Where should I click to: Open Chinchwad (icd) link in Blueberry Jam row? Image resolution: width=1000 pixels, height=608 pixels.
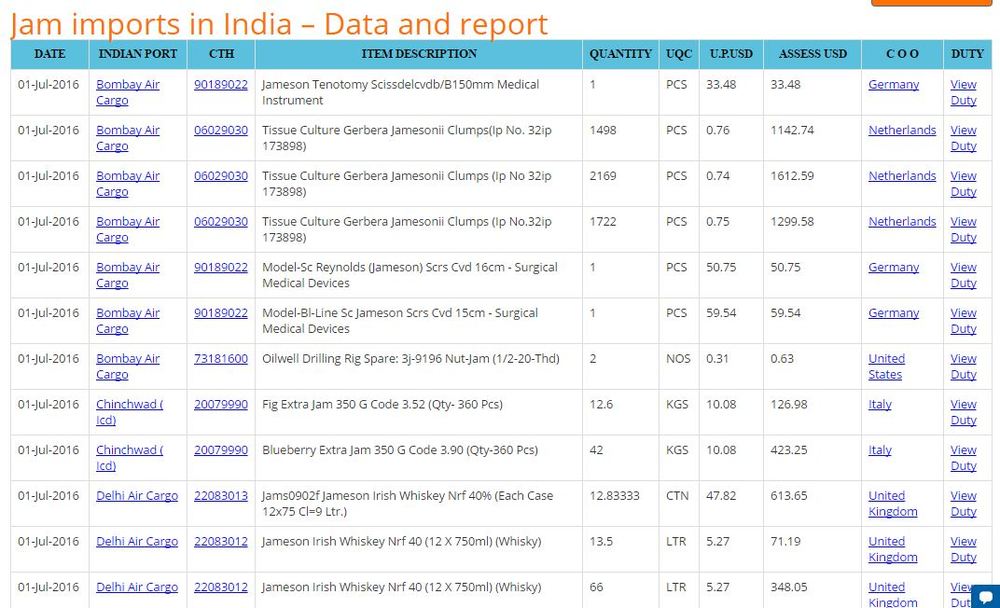tap(129, 458)
